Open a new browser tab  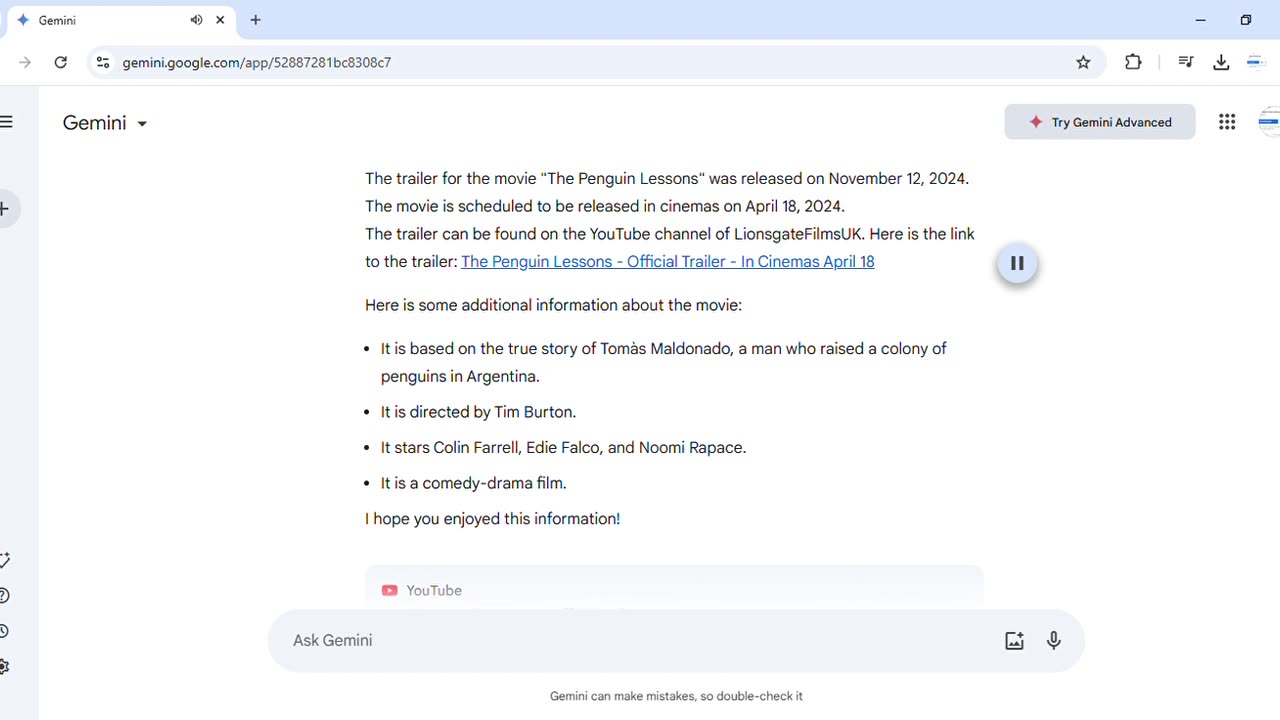[x=256, y=20]
